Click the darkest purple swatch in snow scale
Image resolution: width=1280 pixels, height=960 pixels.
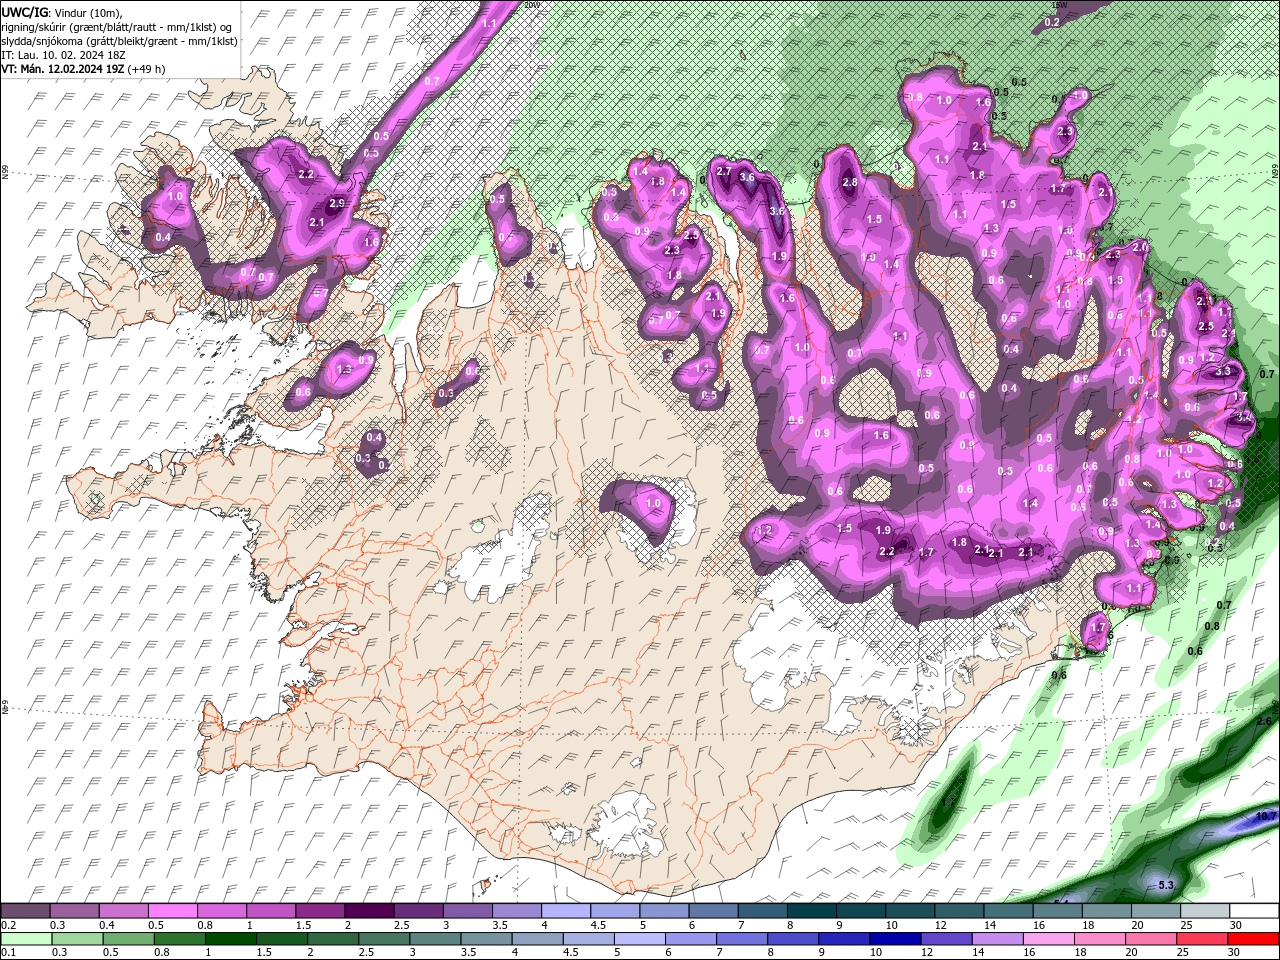pyautogui.click(x=369, y=911)
